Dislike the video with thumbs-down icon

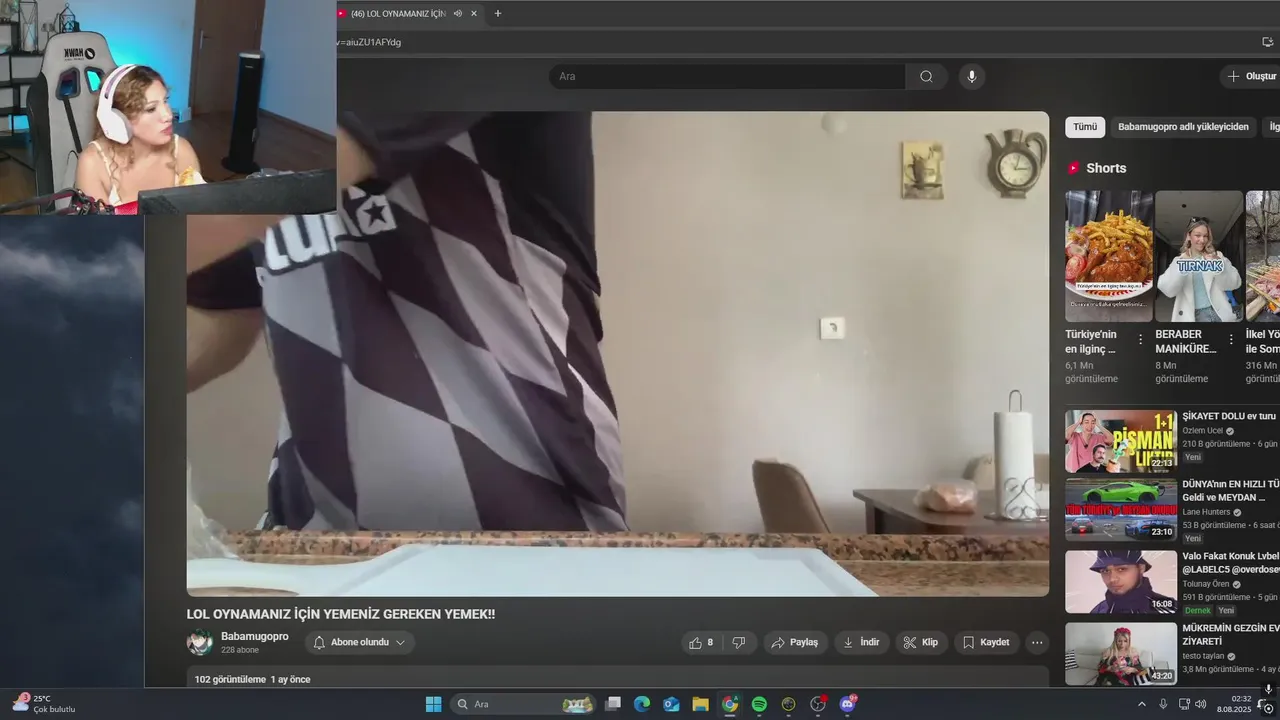click(739, 642)
